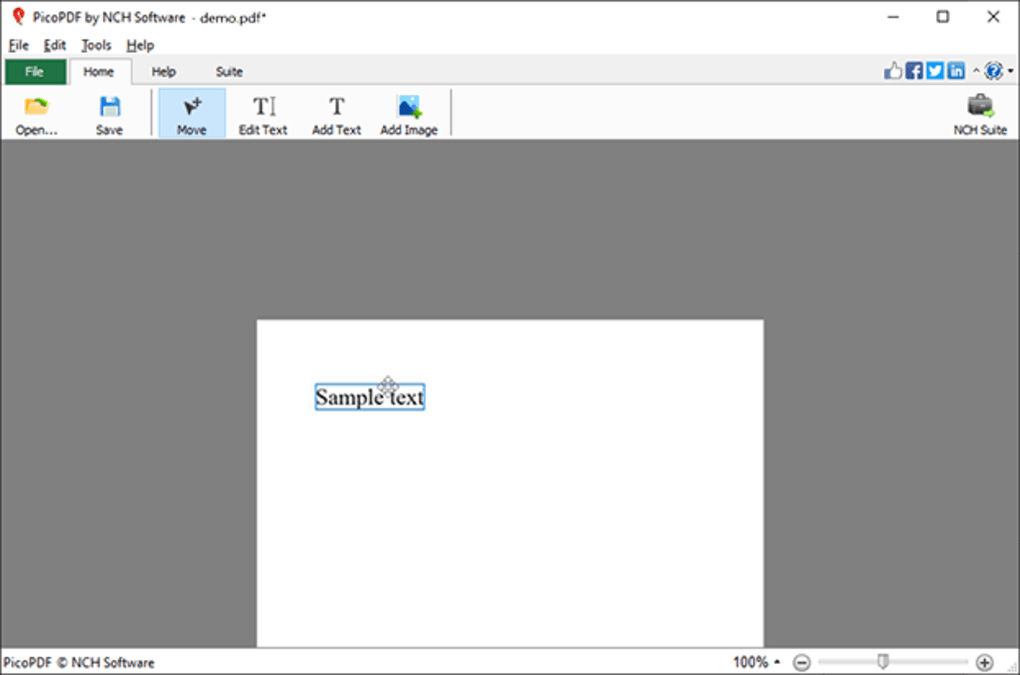Click the zoom slider handle

pos(883,661)
